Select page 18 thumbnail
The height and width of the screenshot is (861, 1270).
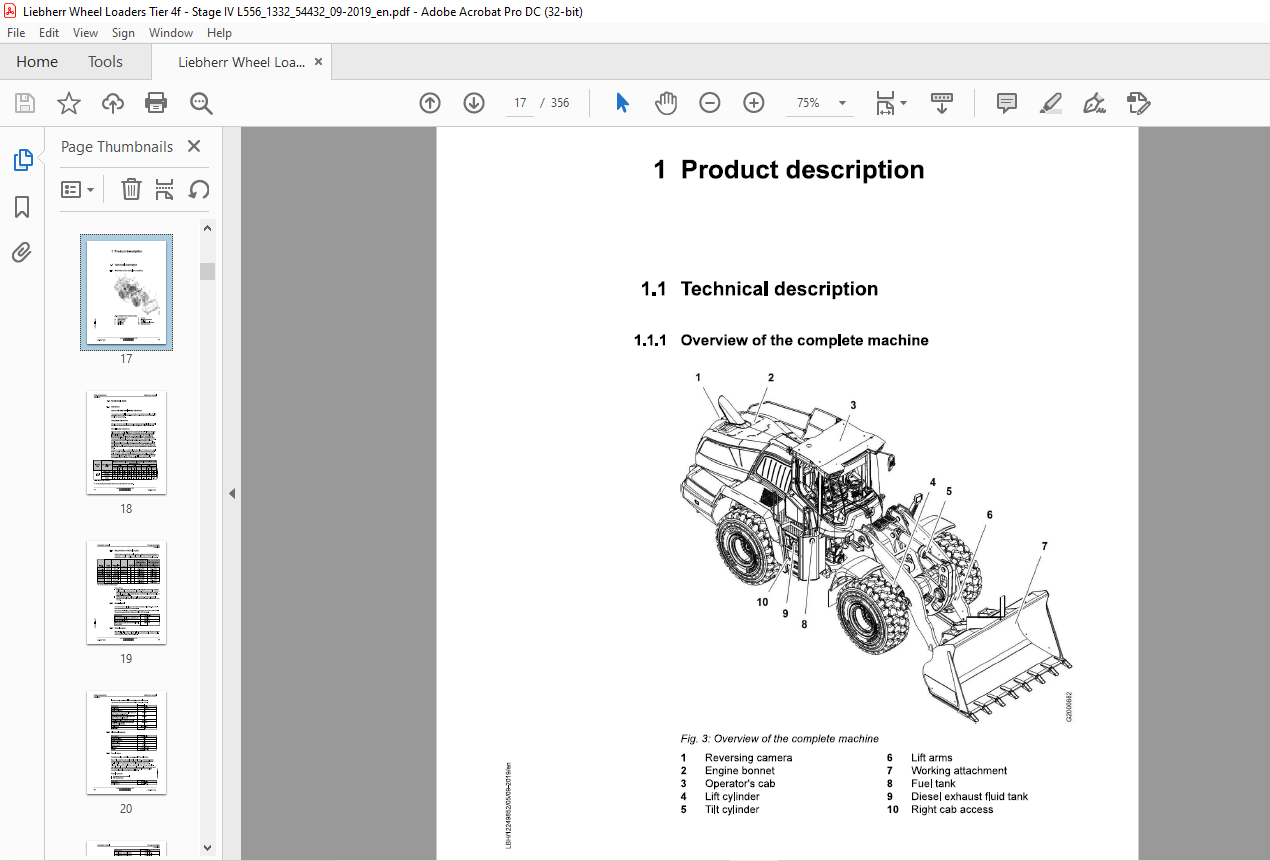[x=126, y=443]
